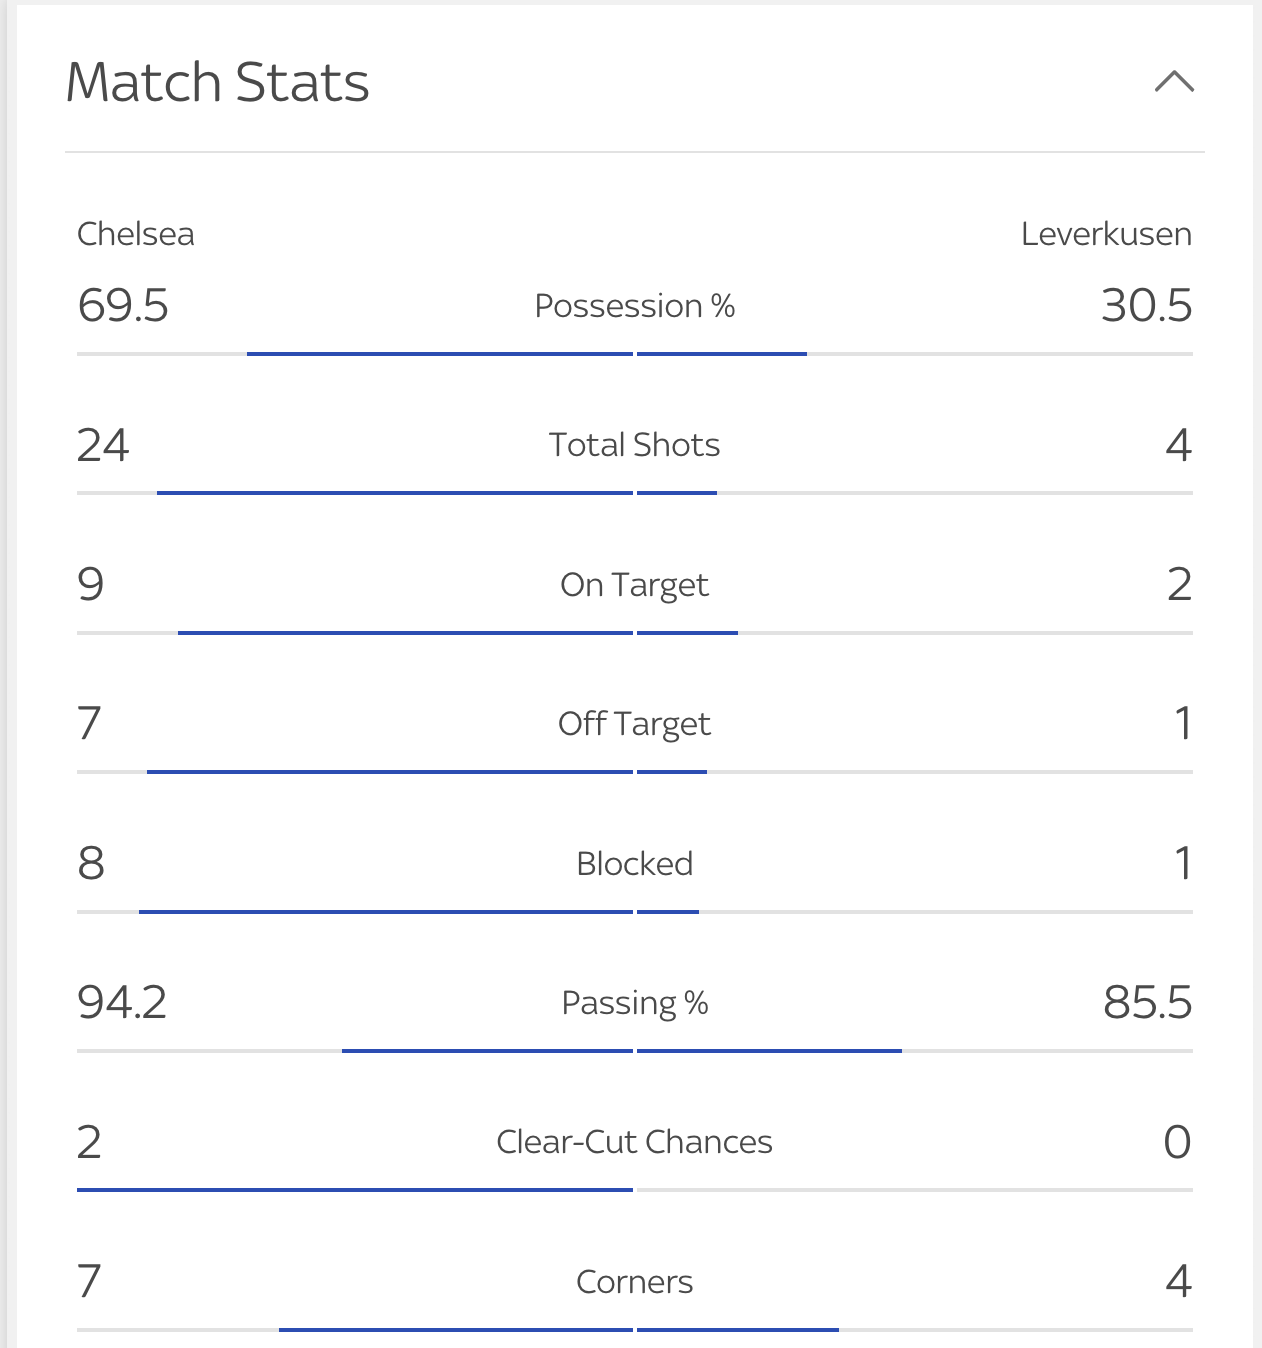Collapse the Match Stats section chevron
1262x1348 pixels.
[x=1174, y=81]
